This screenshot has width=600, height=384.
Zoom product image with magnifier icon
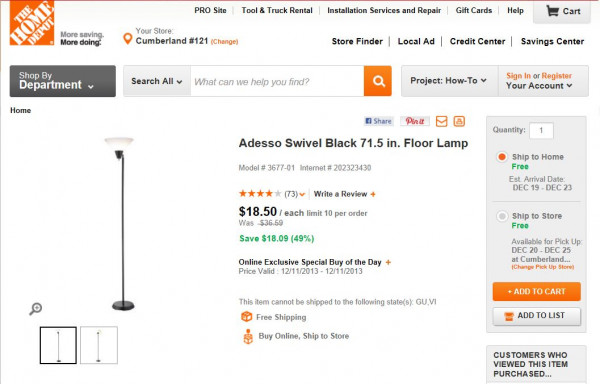pos(36,308)
